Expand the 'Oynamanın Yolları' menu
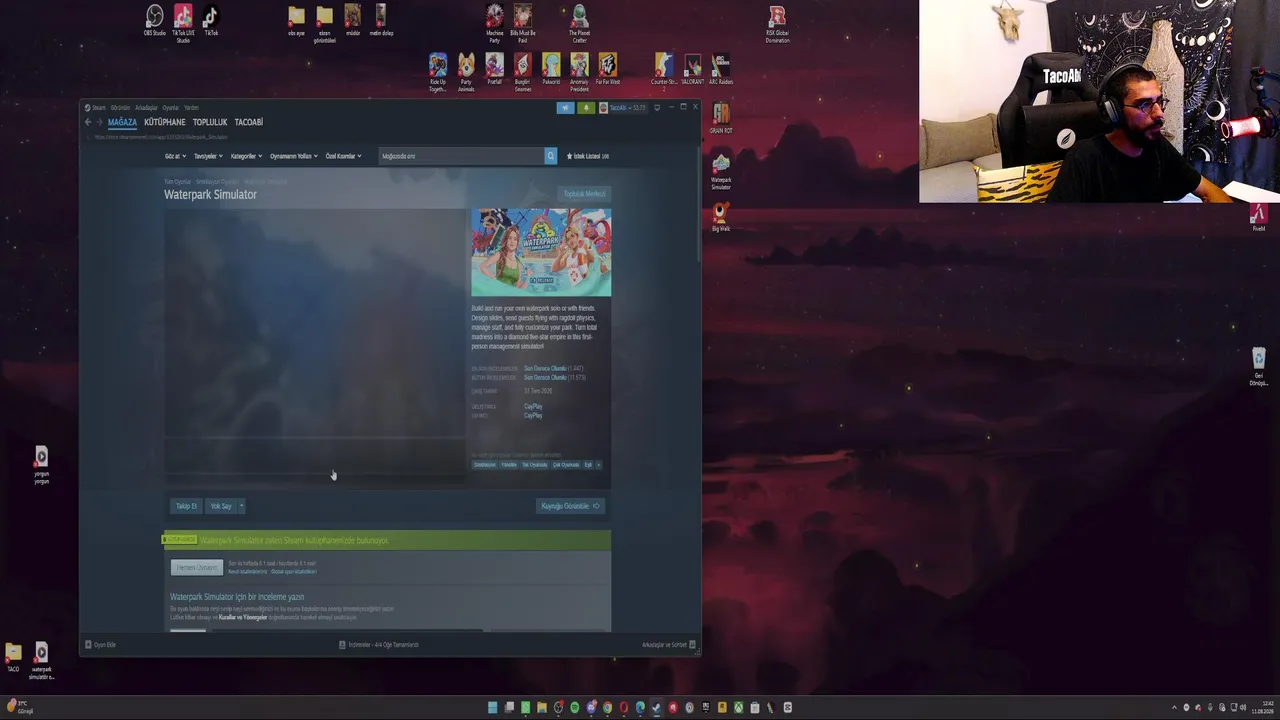Viewport: 1280px width, 720px height. click(294, 156)
